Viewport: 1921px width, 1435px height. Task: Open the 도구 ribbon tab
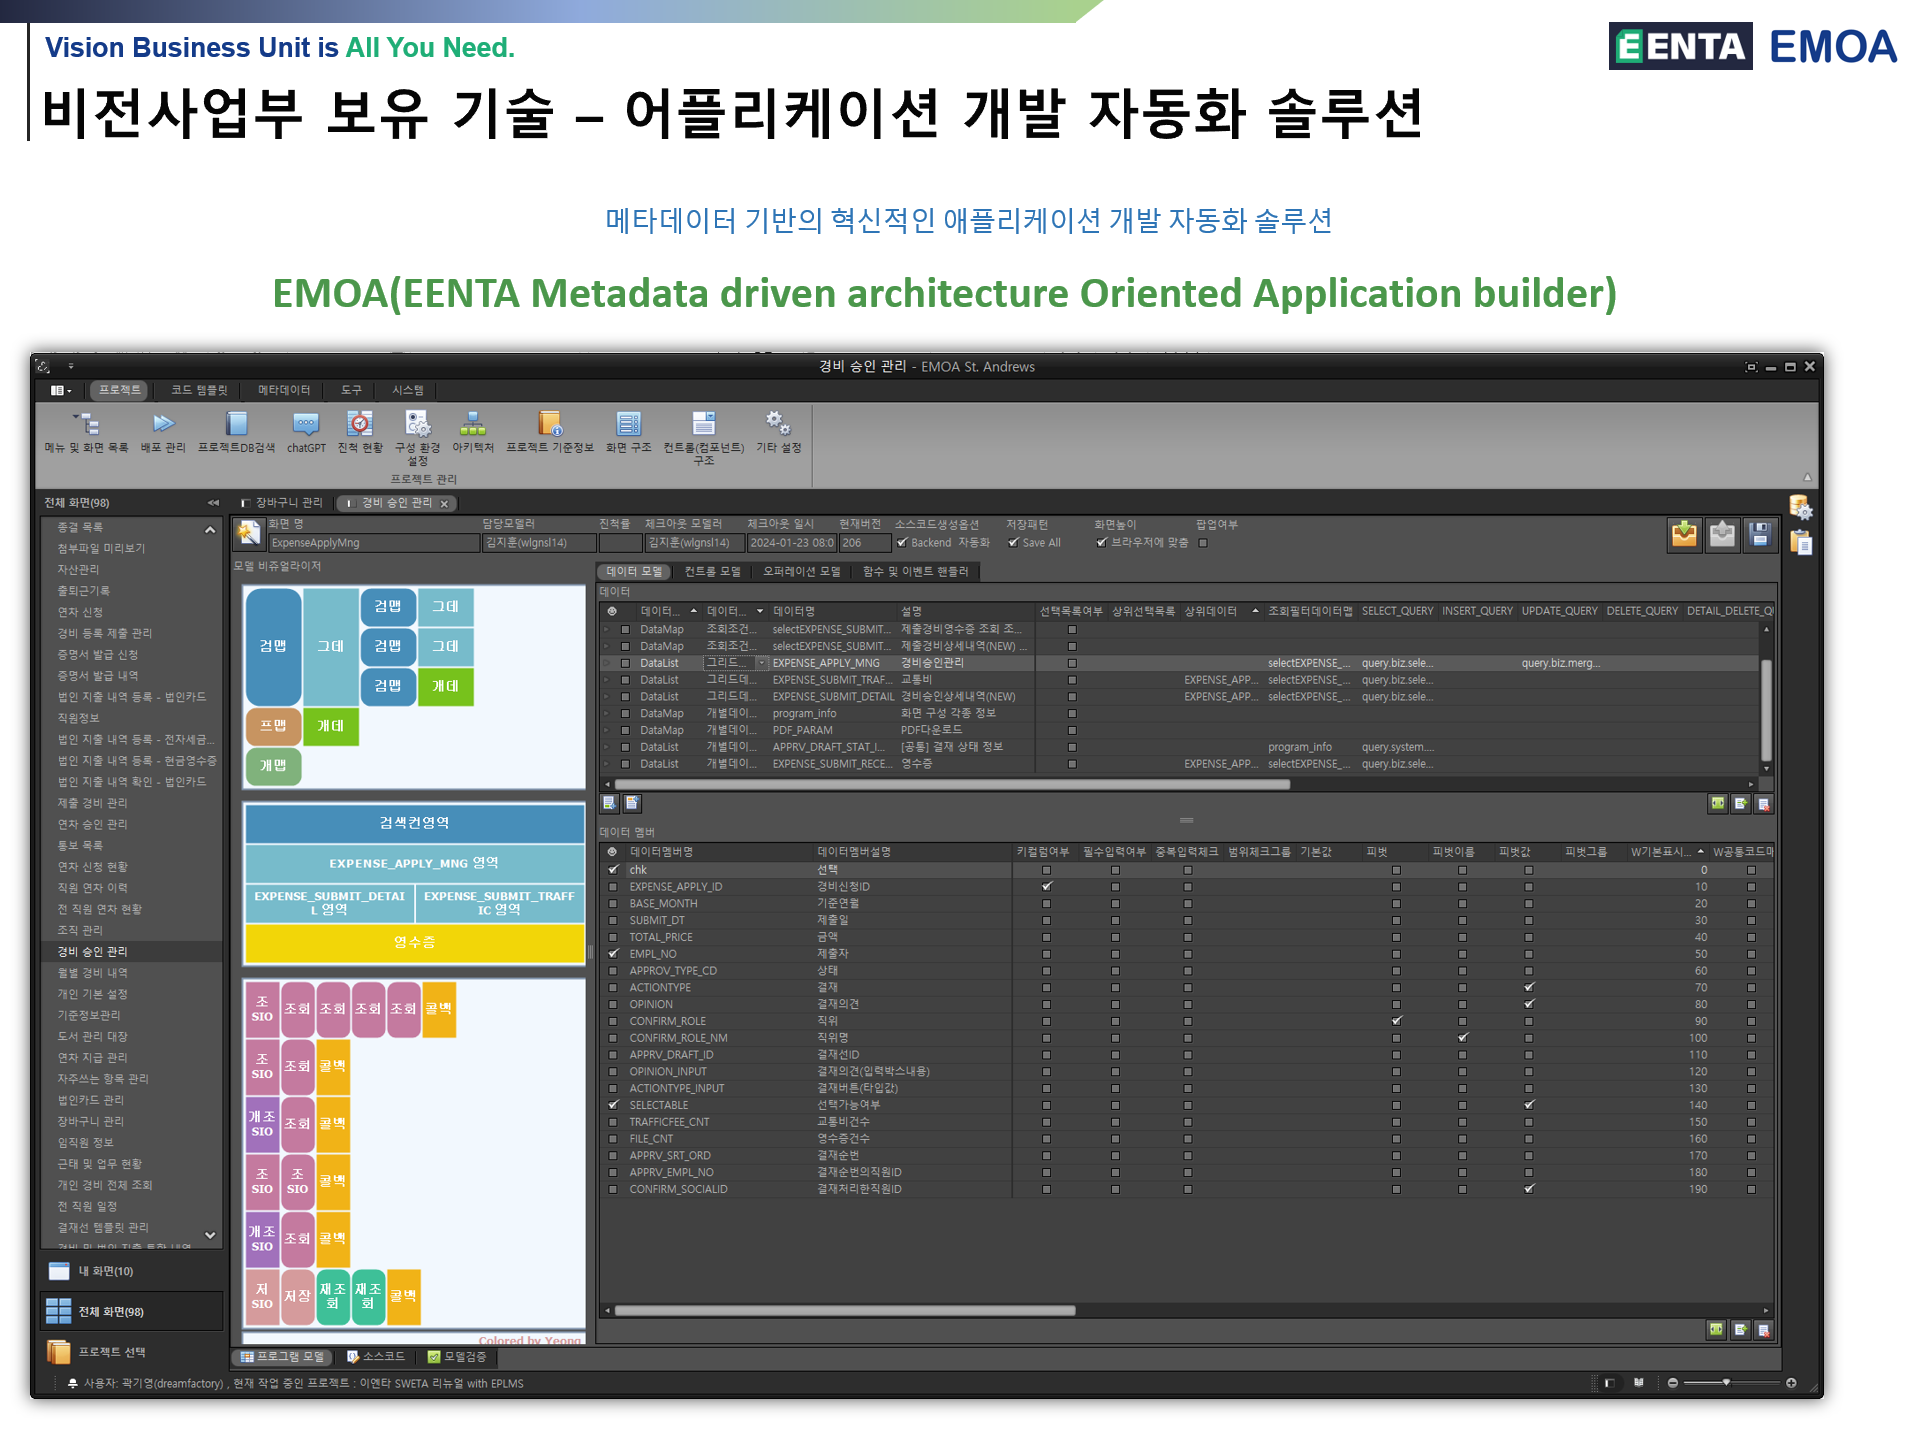tap(351, 390)
